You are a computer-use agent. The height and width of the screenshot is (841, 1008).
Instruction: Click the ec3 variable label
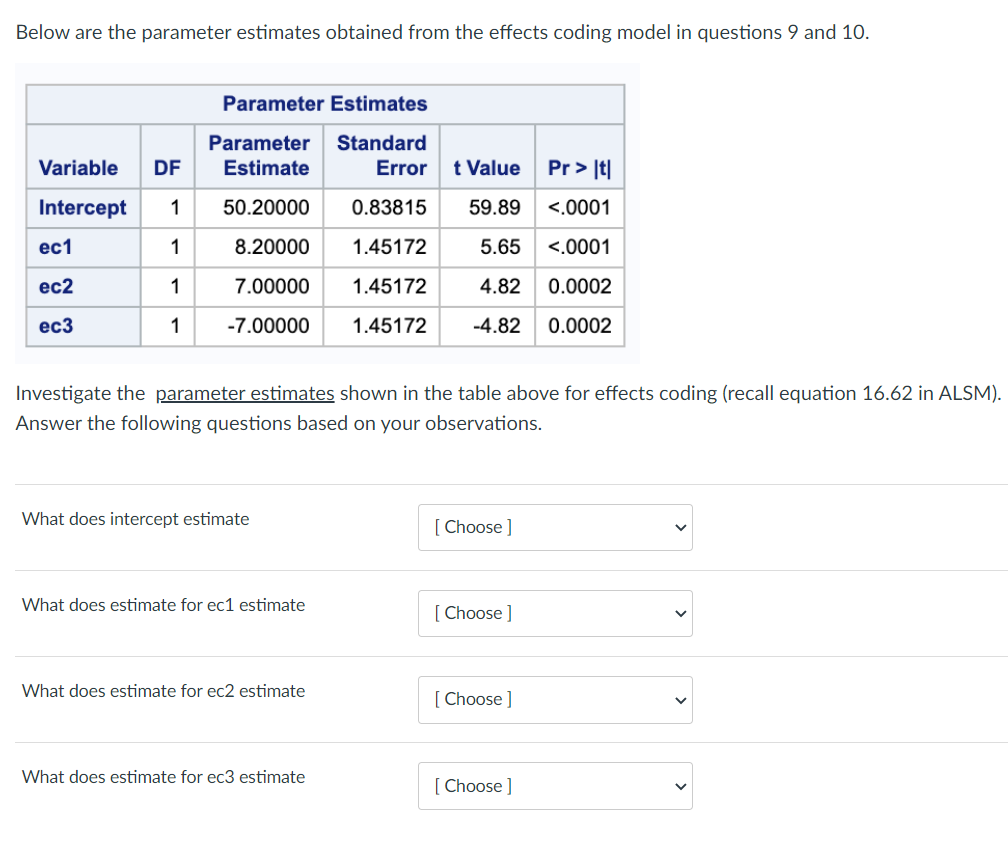pos(52,326)
